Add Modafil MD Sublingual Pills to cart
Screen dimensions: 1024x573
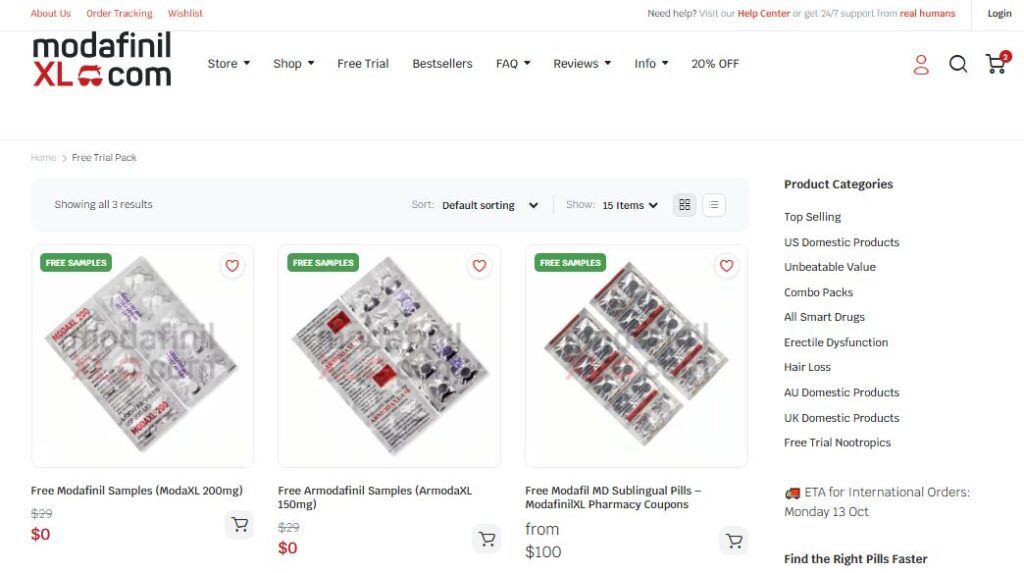click(733, 541)
